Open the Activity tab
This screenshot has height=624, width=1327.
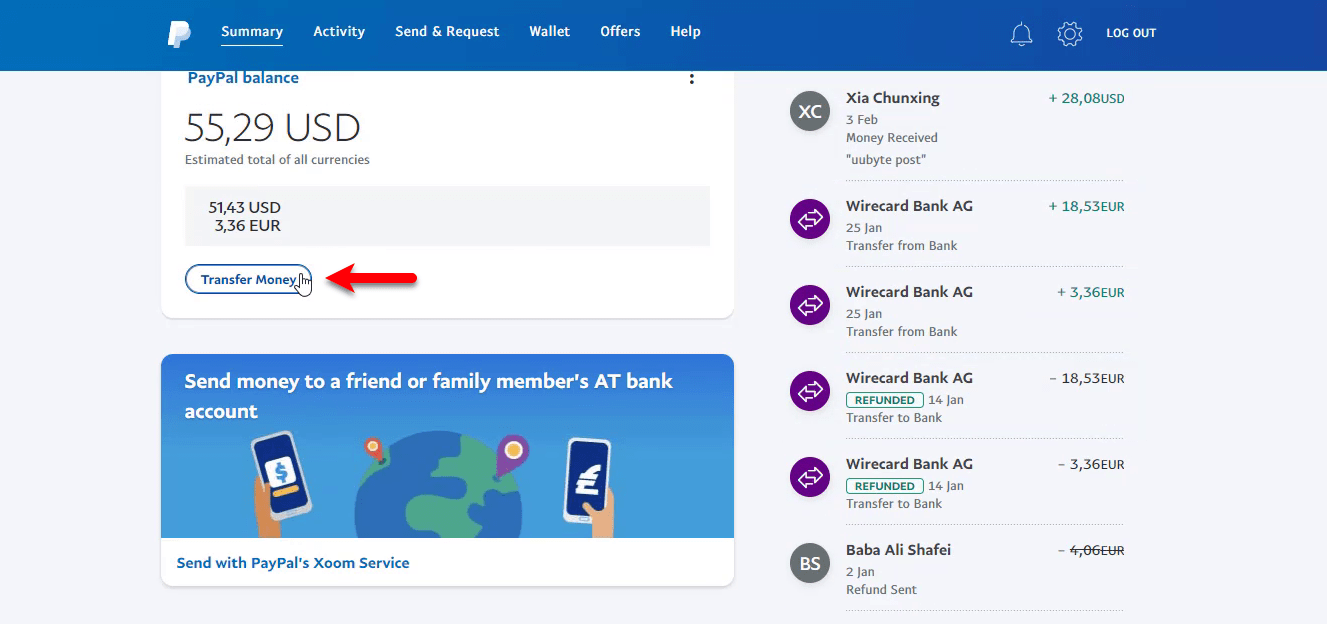click(x=339, y=32)
